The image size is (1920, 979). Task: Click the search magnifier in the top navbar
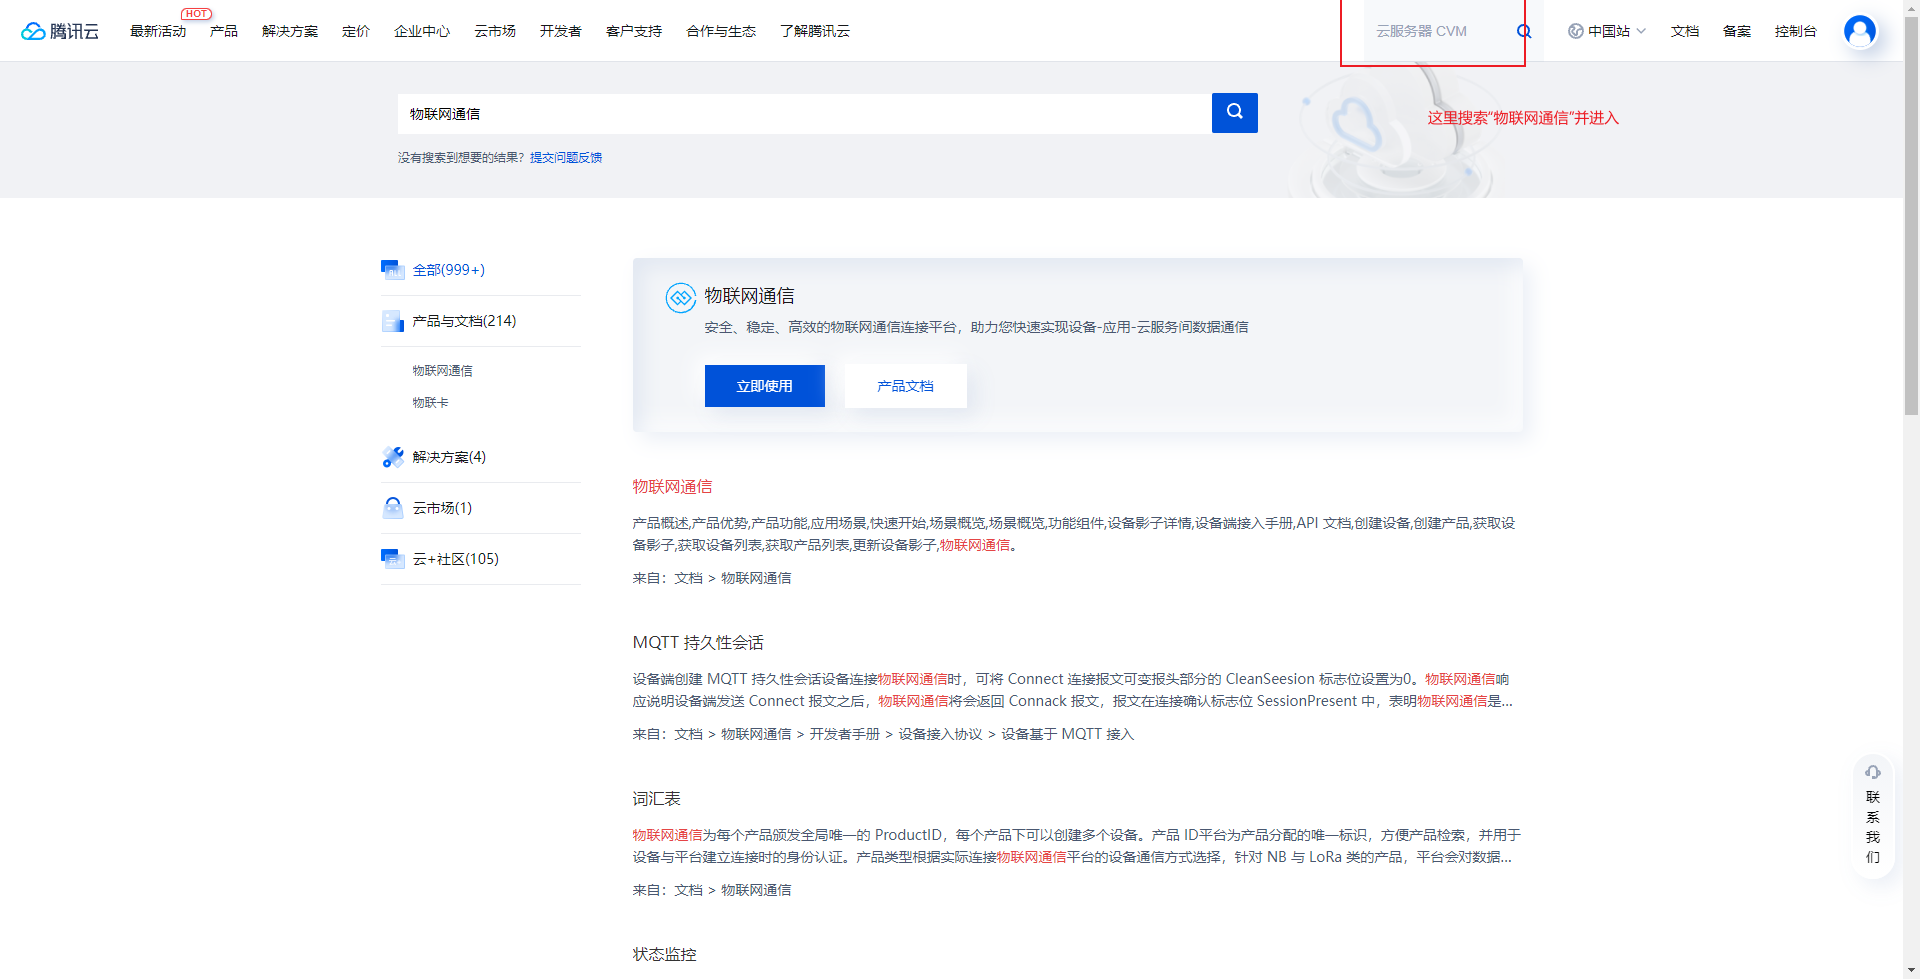(x=1523, y=31)
